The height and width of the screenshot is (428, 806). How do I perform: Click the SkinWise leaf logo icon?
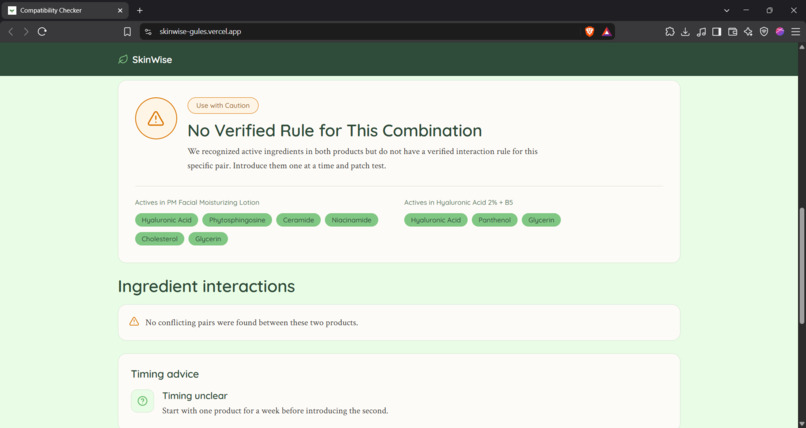click(123, 60)
